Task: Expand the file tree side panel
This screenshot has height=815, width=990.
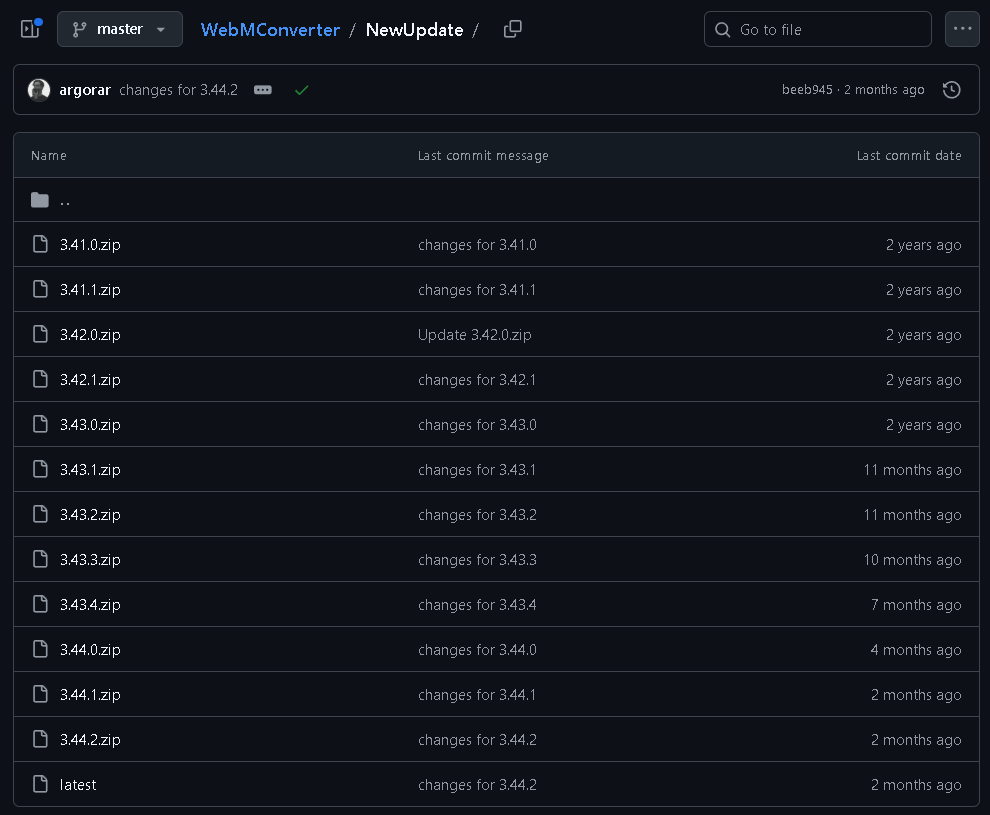Action: point(30,29)
